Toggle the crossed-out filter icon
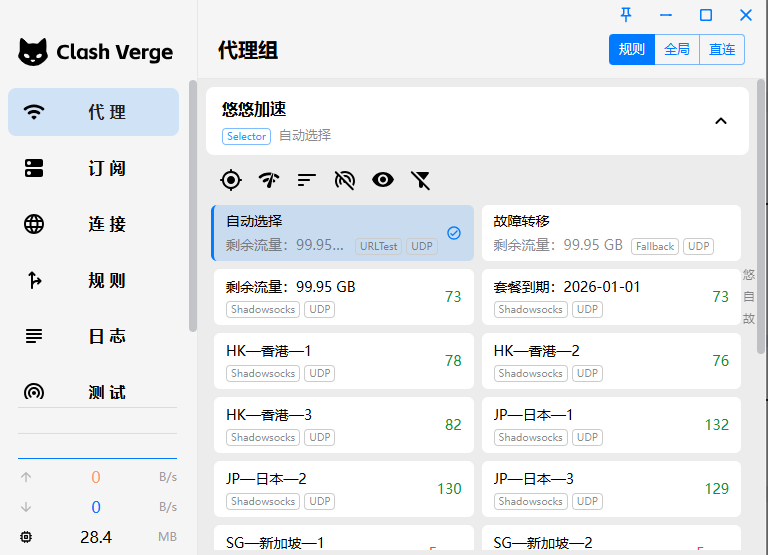The image size is (768, 555). point(421,180)
